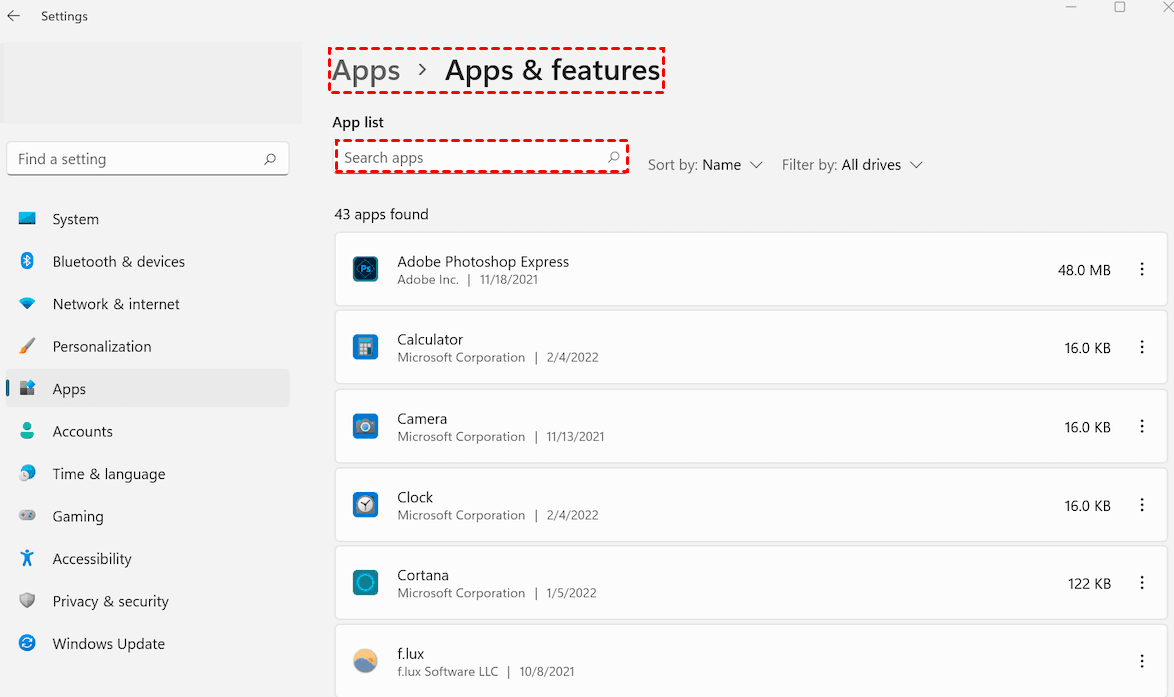Image resolution: width=1174 pixels, height=697 pixels.
Task: Click the Calculator app icon
Action: (365, 347)
